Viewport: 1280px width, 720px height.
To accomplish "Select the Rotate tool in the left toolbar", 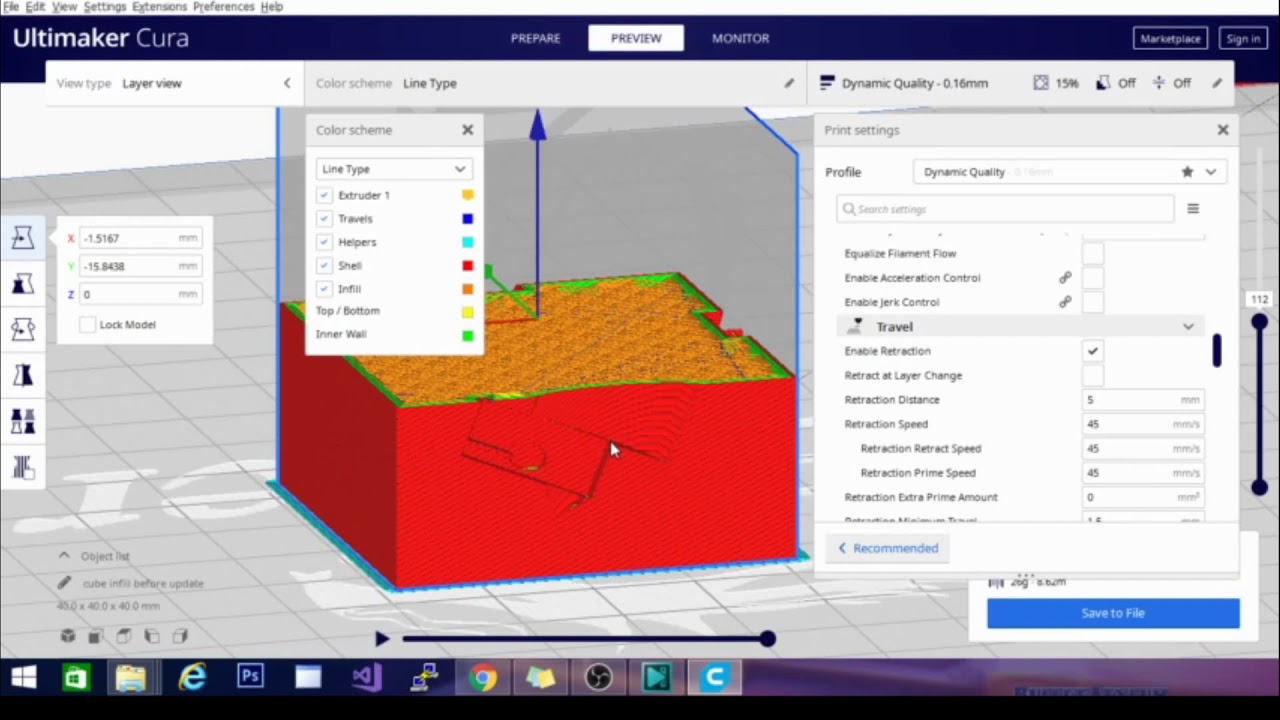I will tap(22, 329).
